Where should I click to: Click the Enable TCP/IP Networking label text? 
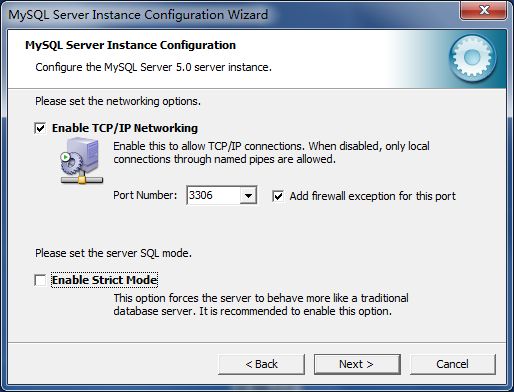click(x=125, y=128)
